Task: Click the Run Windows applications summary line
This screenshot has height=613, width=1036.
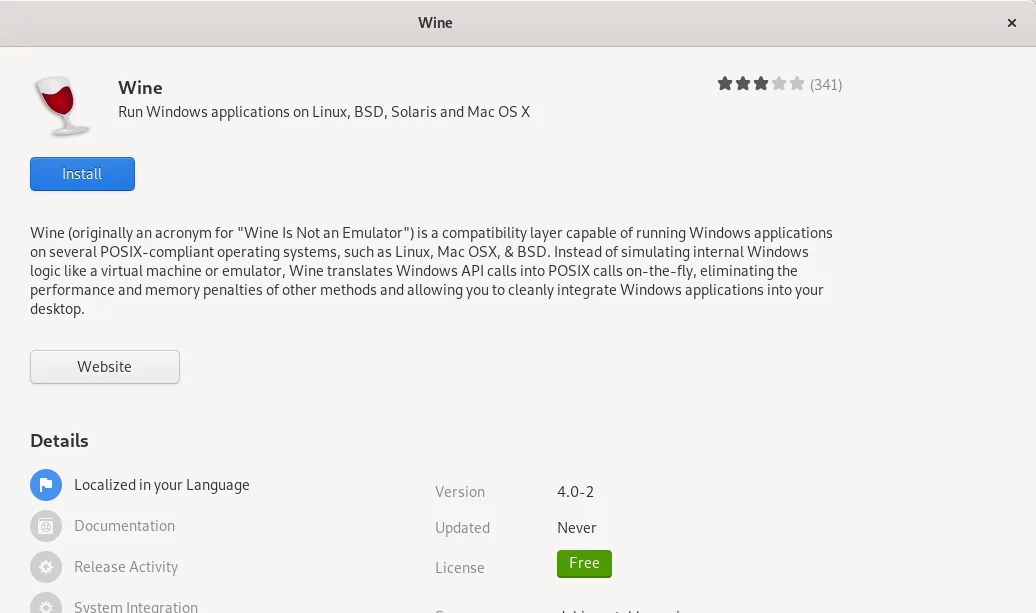Action: click(324, 112)
